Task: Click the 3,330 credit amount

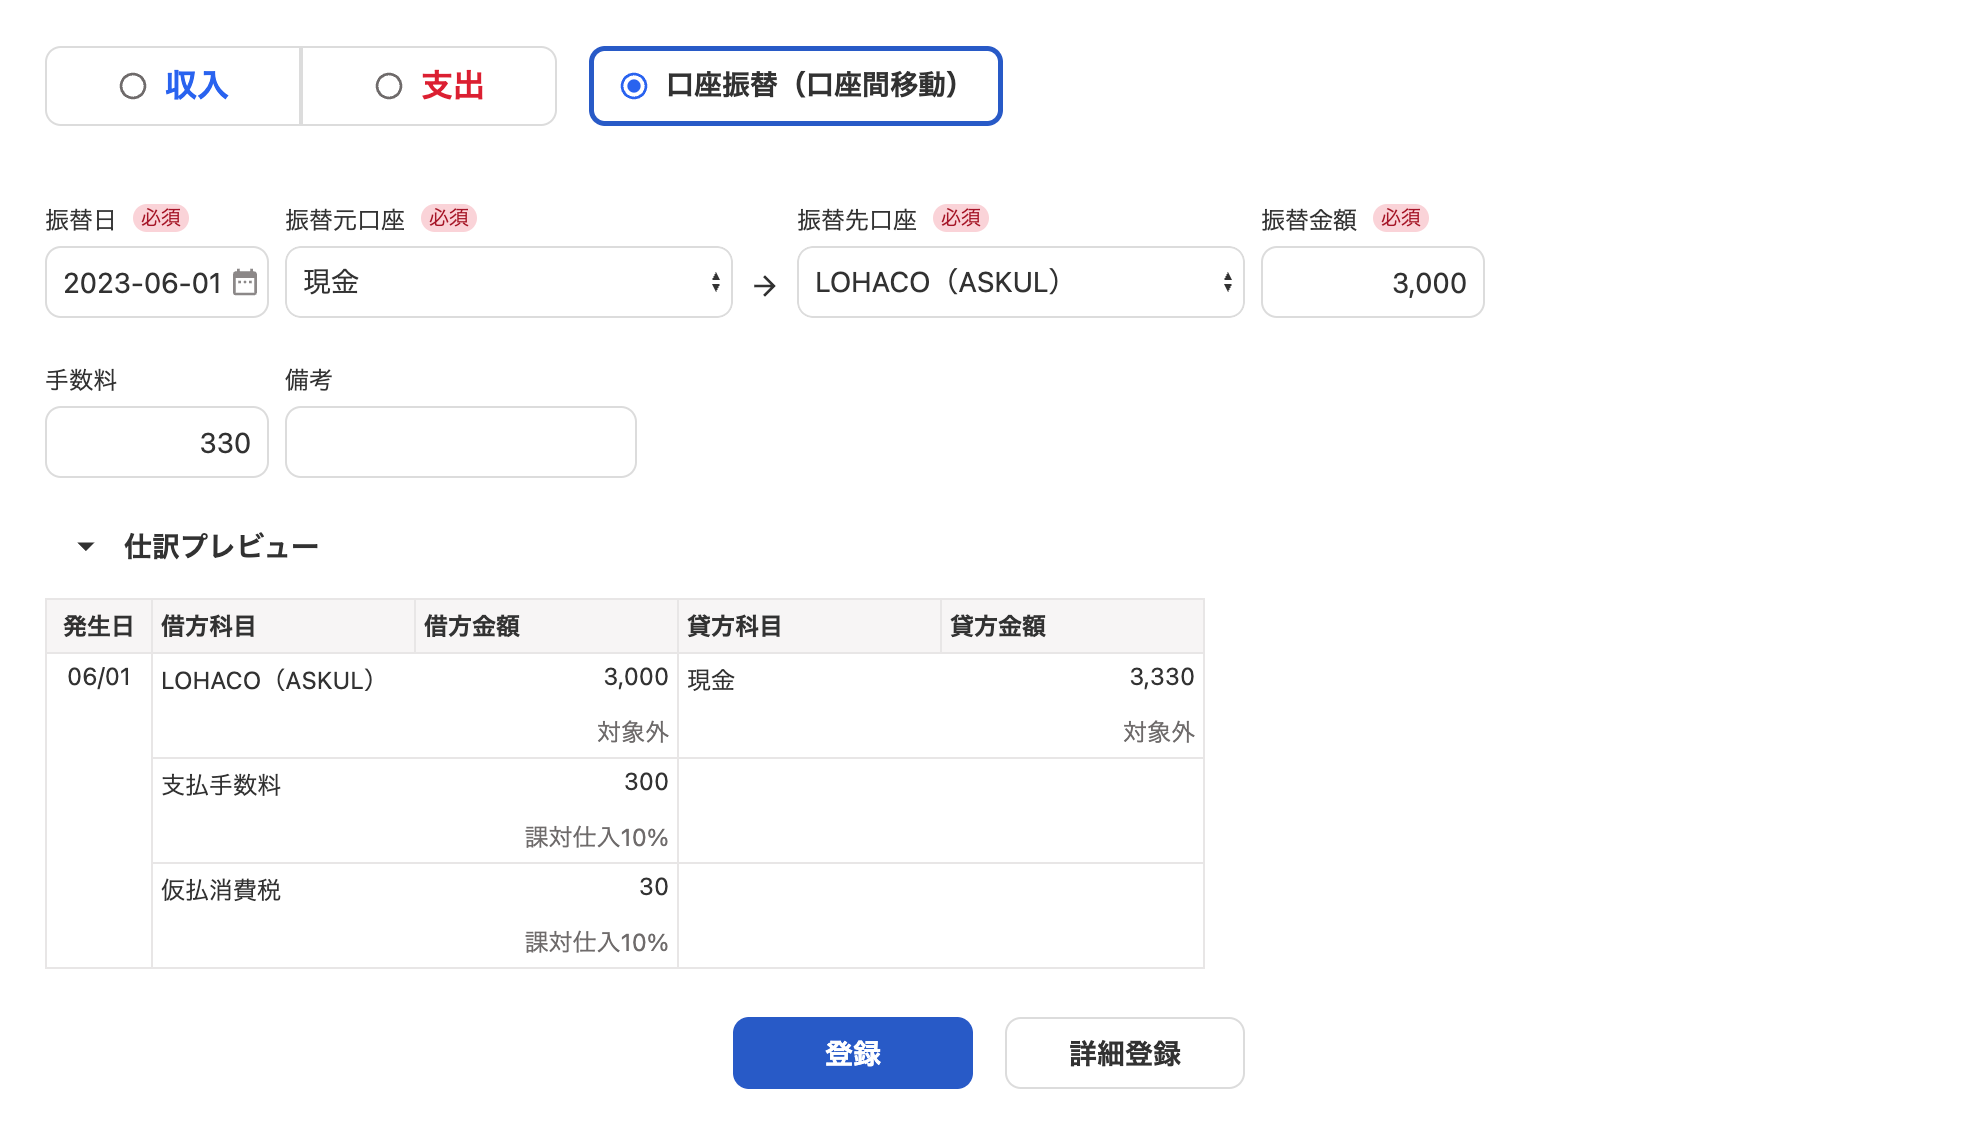Action: 1162,677
